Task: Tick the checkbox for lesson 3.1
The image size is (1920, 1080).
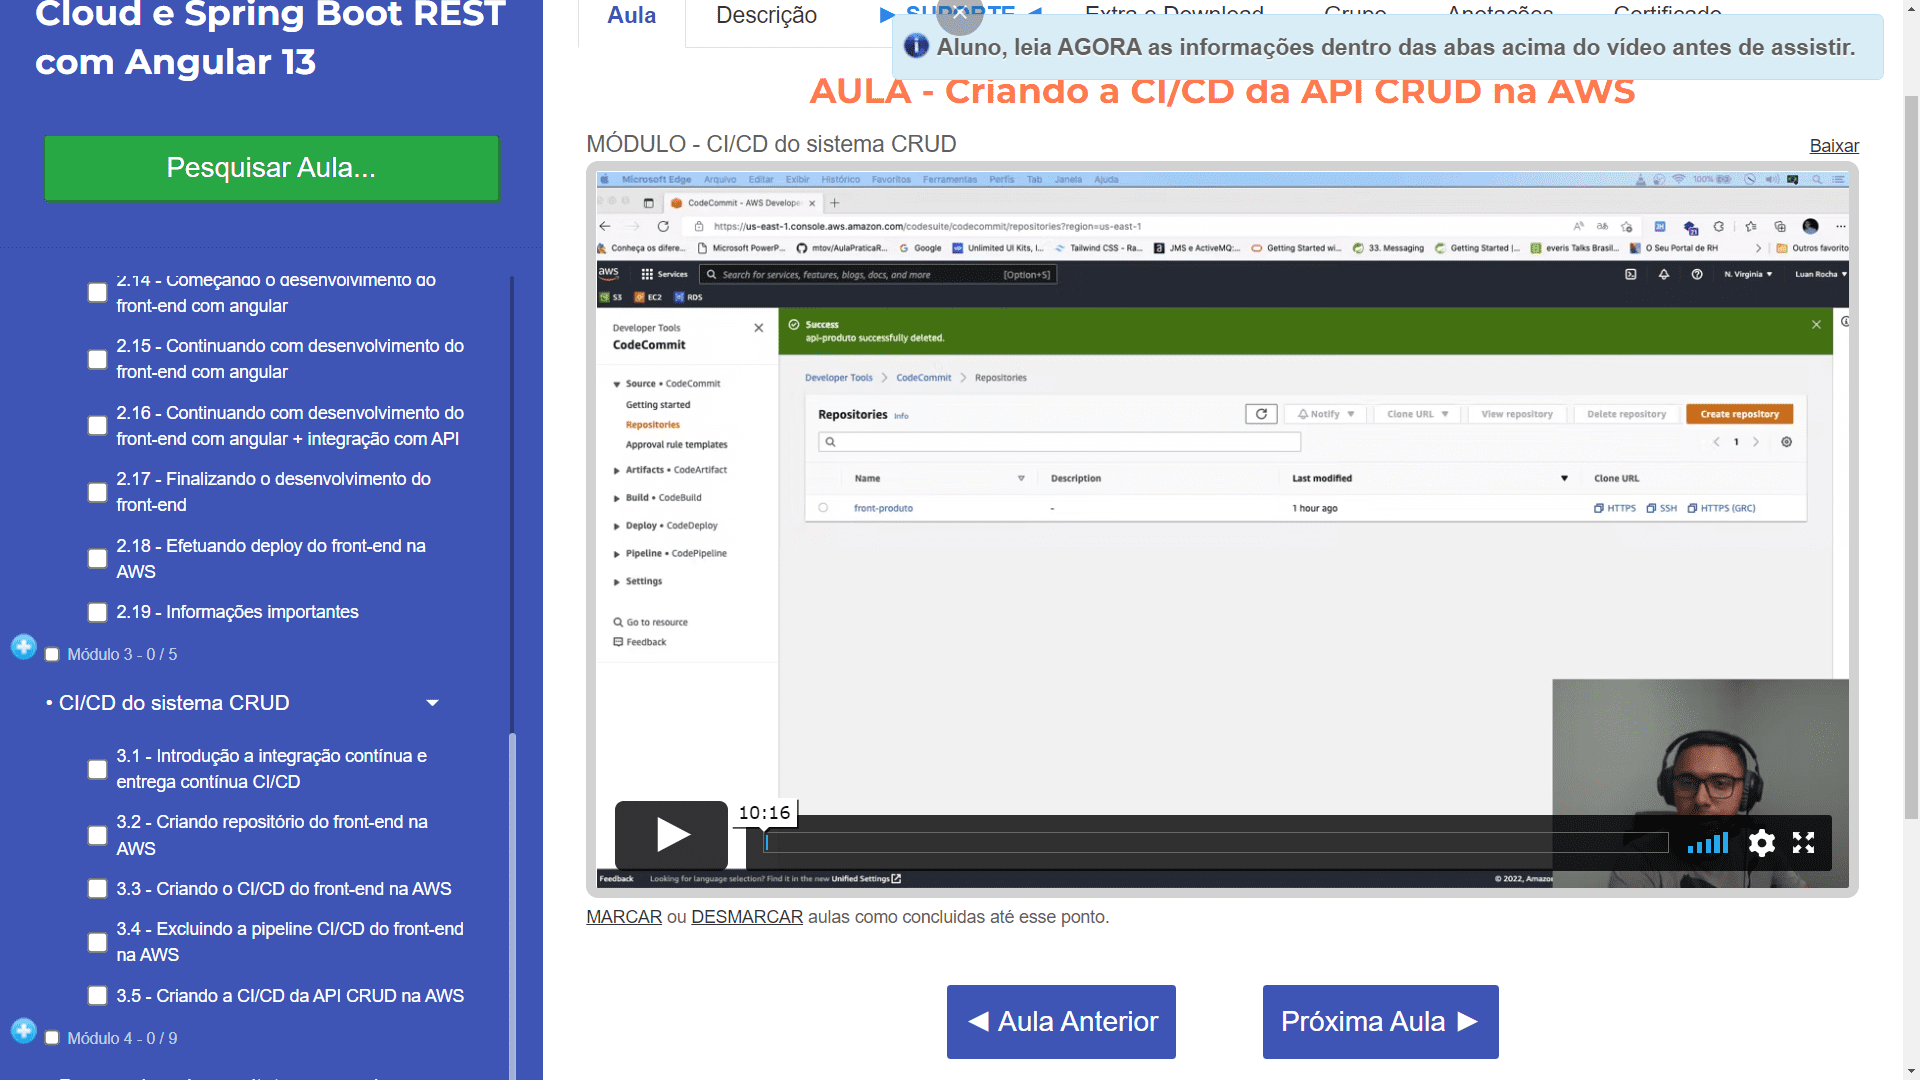Action: coord(97,770)
